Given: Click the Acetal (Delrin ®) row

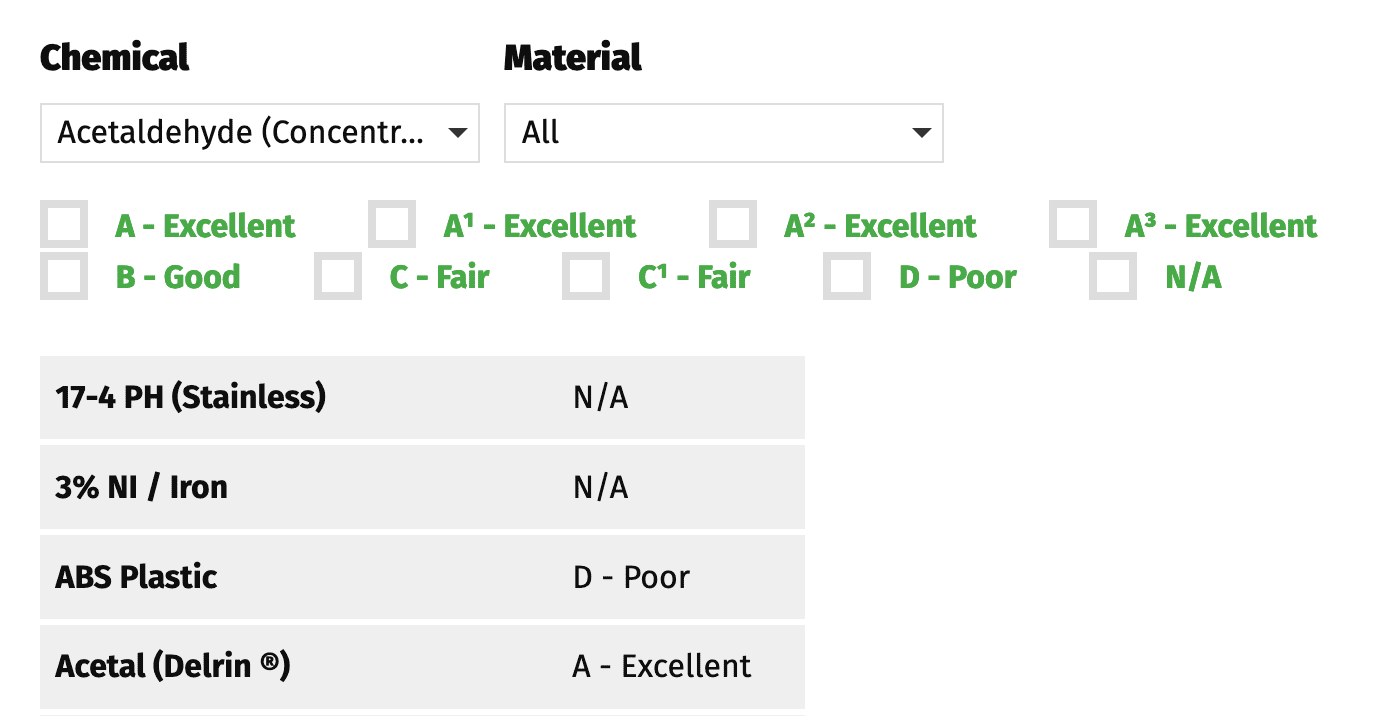Looking at the screenshot, I should tap(422, 666).
